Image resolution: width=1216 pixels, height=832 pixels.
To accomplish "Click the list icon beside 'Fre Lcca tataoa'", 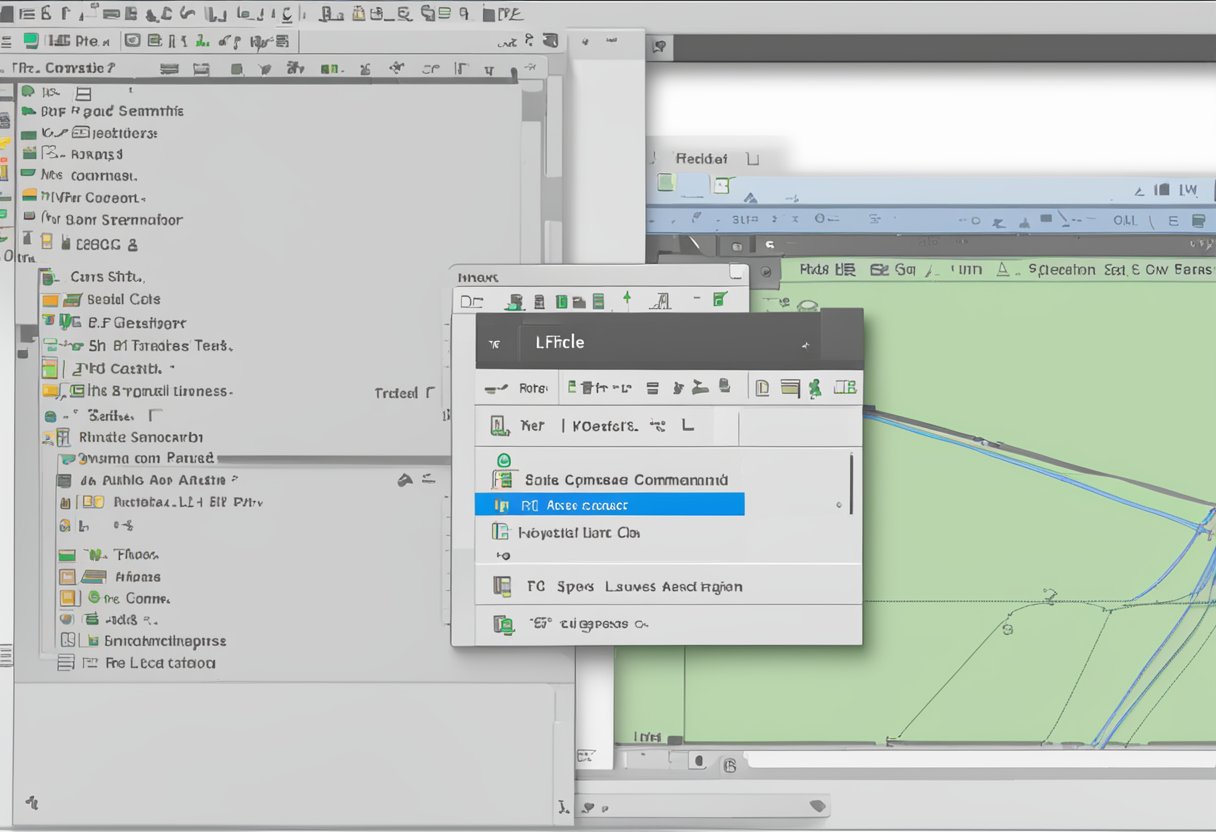I will (x=66, y=663).
